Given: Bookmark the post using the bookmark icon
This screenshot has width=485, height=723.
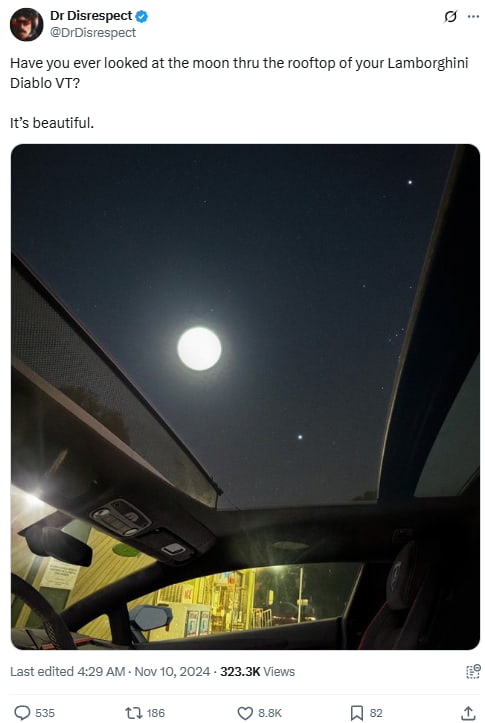Looking at the screenshot, I should [356, 713].
